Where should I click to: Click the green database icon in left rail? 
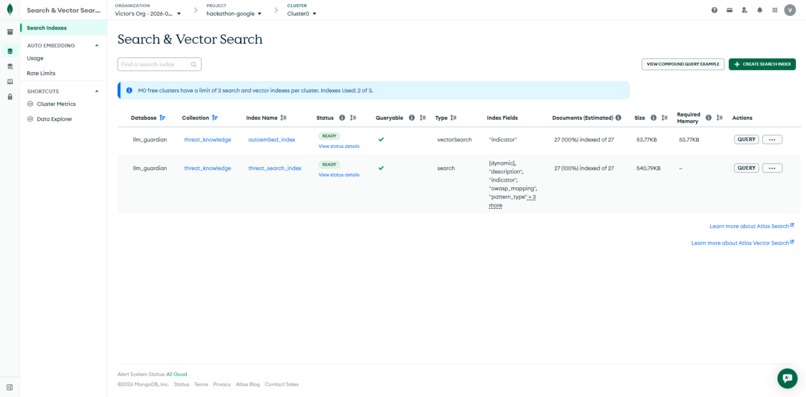pyautogui.click(x=10, y=51)
